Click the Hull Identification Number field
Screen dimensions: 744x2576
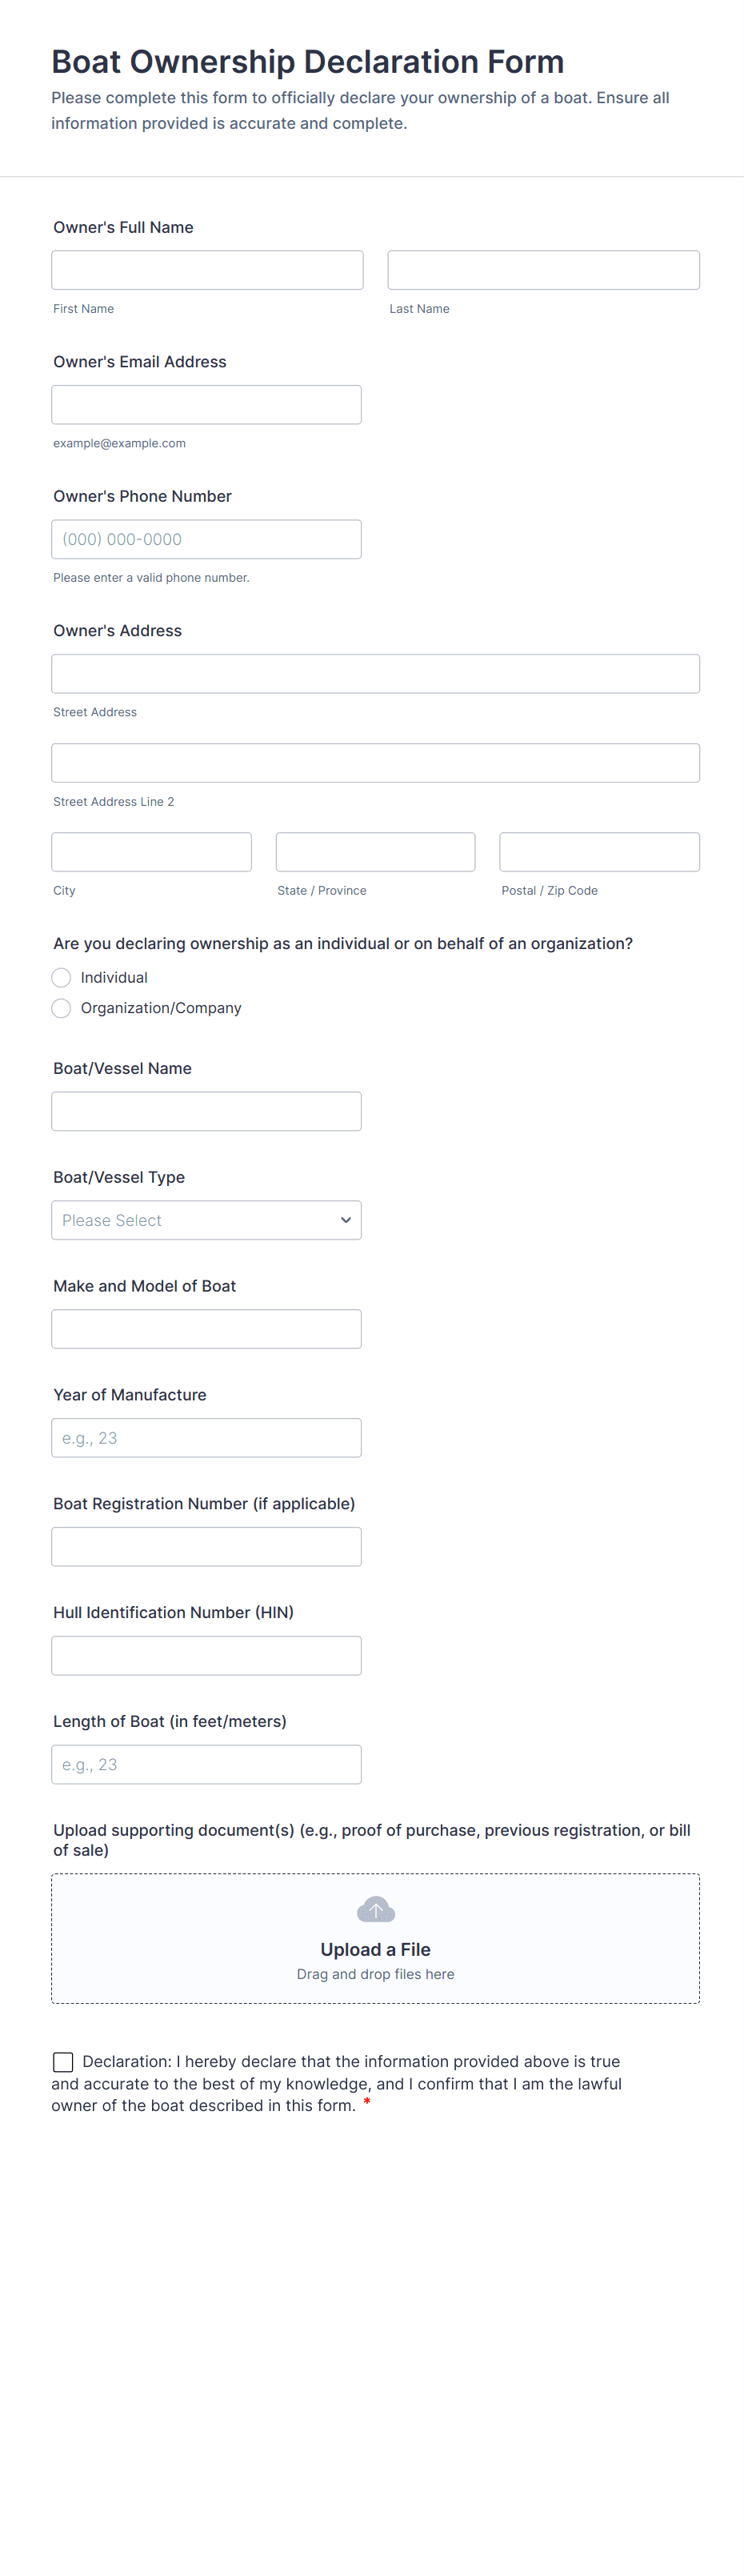(x=206, y=1655)
